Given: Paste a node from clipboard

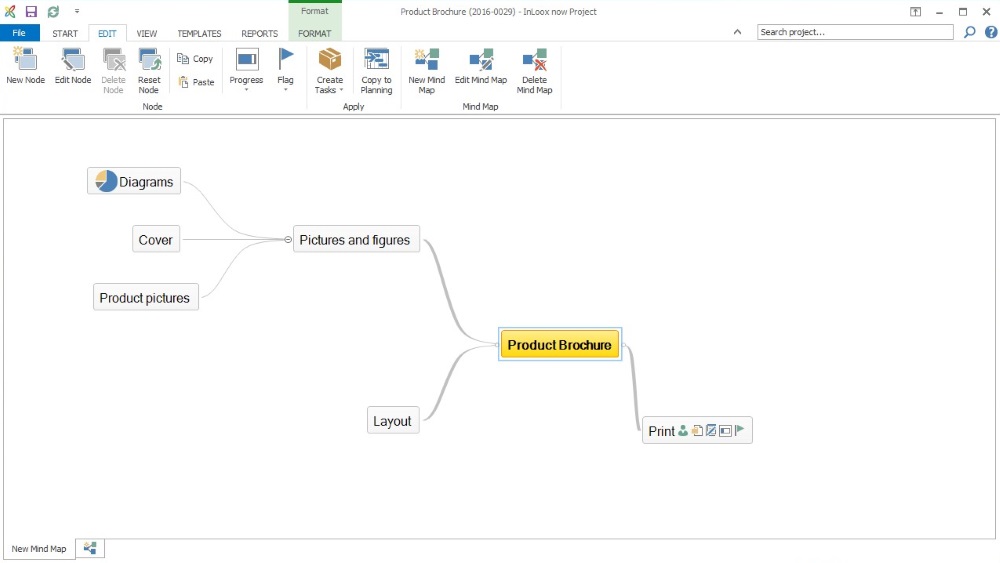Looking at the screenshot, I should pos(196,82).
